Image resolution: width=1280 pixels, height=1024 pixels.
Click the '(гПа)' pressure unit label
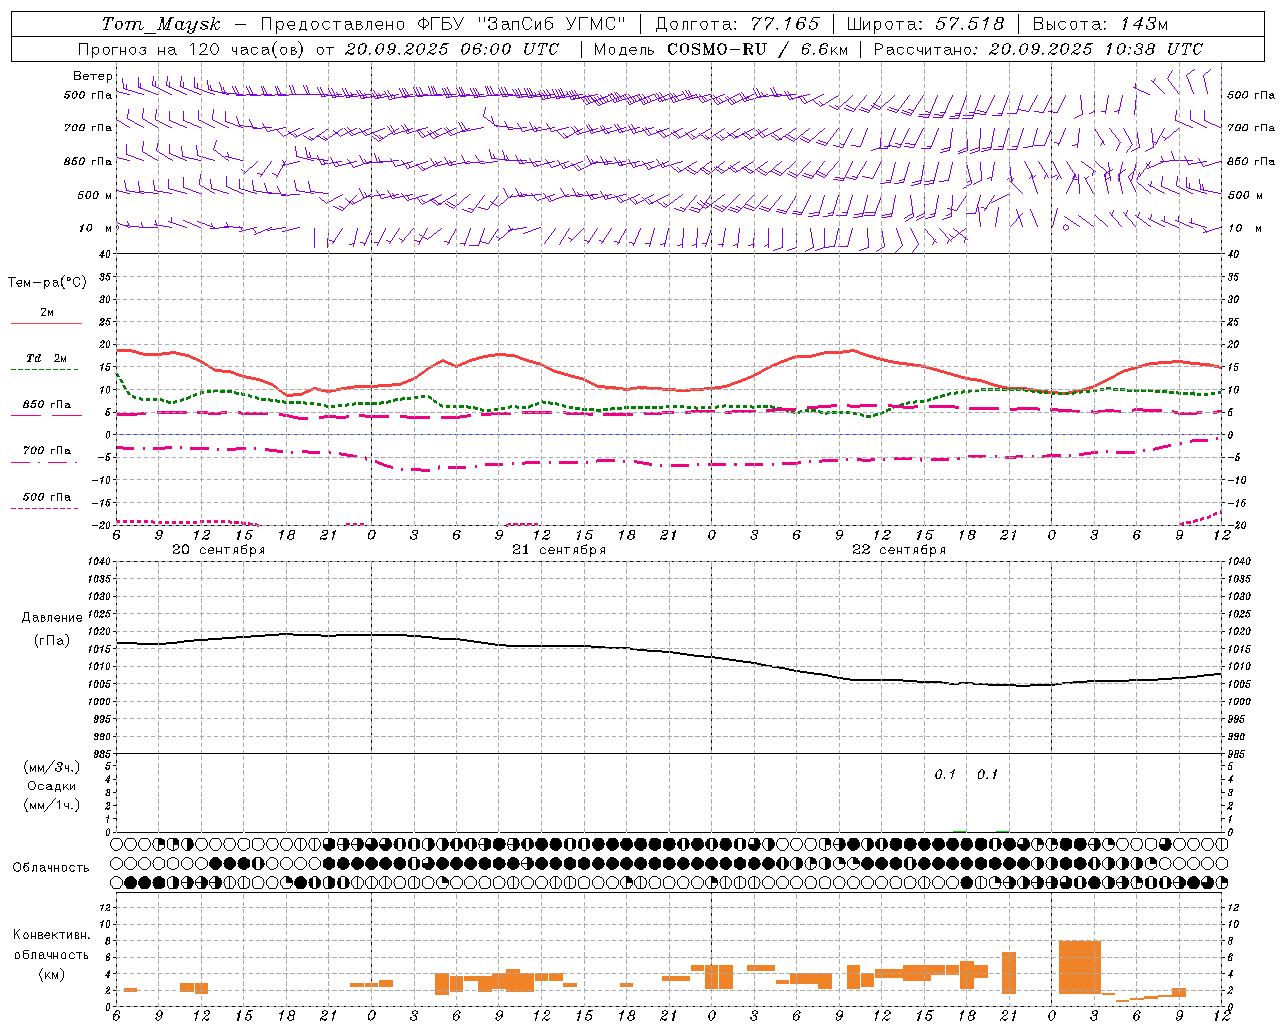pos(52,641)
